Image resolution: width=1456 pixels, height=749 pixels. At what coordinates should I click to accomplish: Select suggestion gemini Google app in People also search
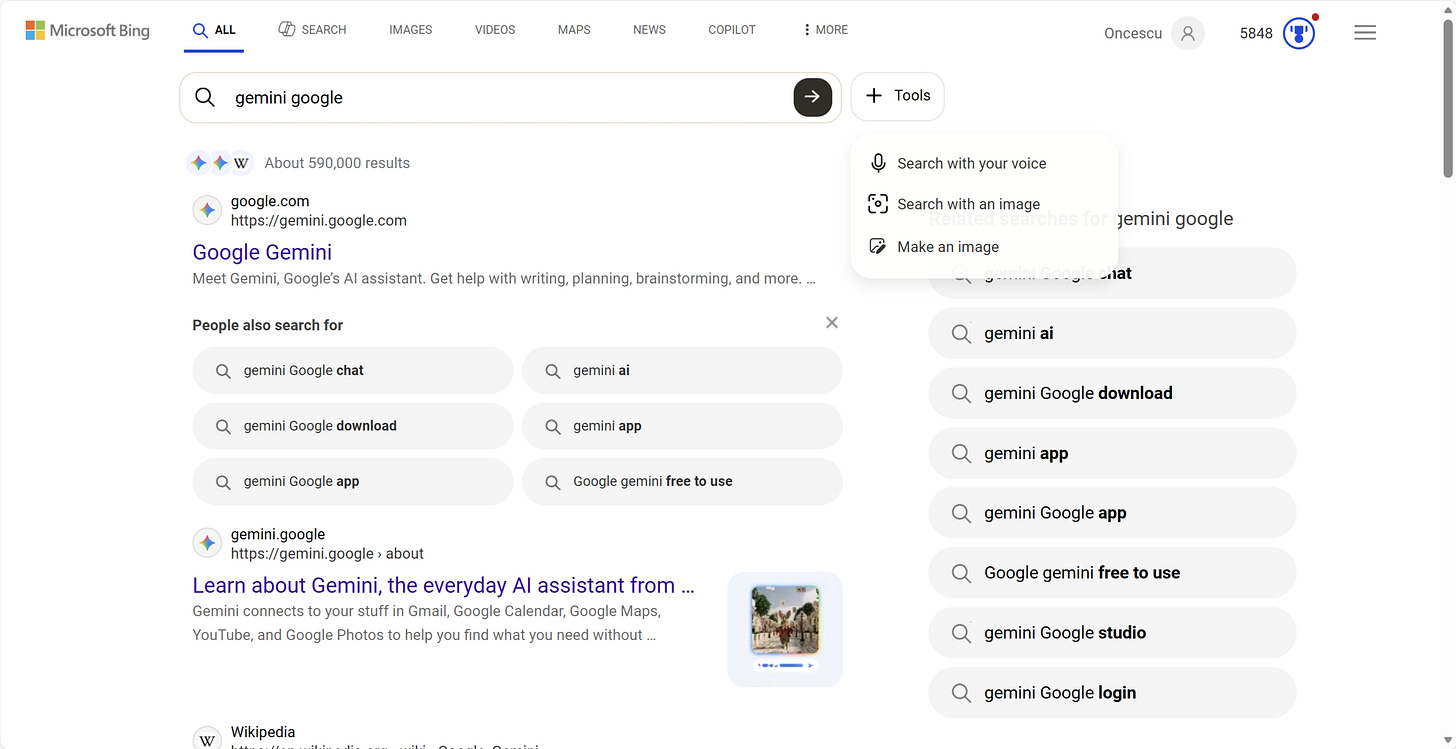[352, 481]
